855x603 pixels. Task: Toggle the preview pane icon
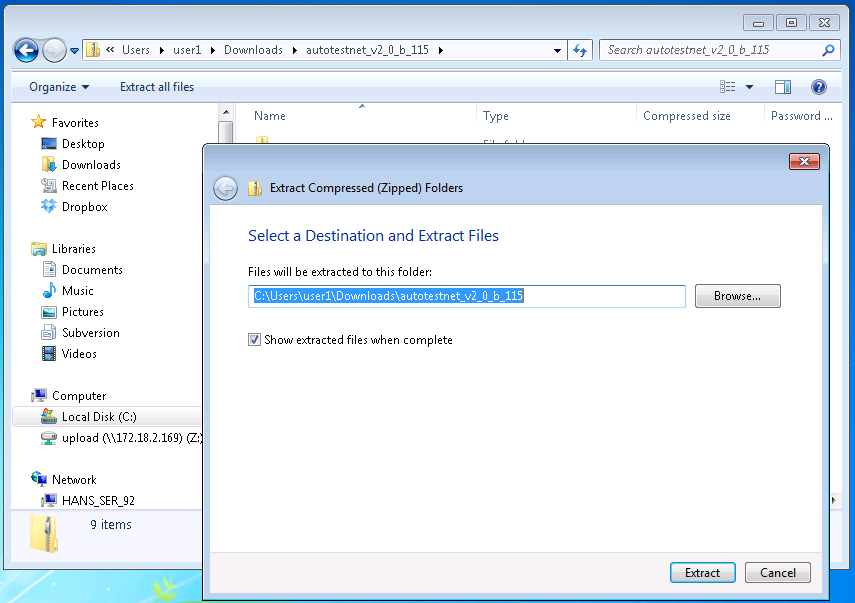[783, 87]
